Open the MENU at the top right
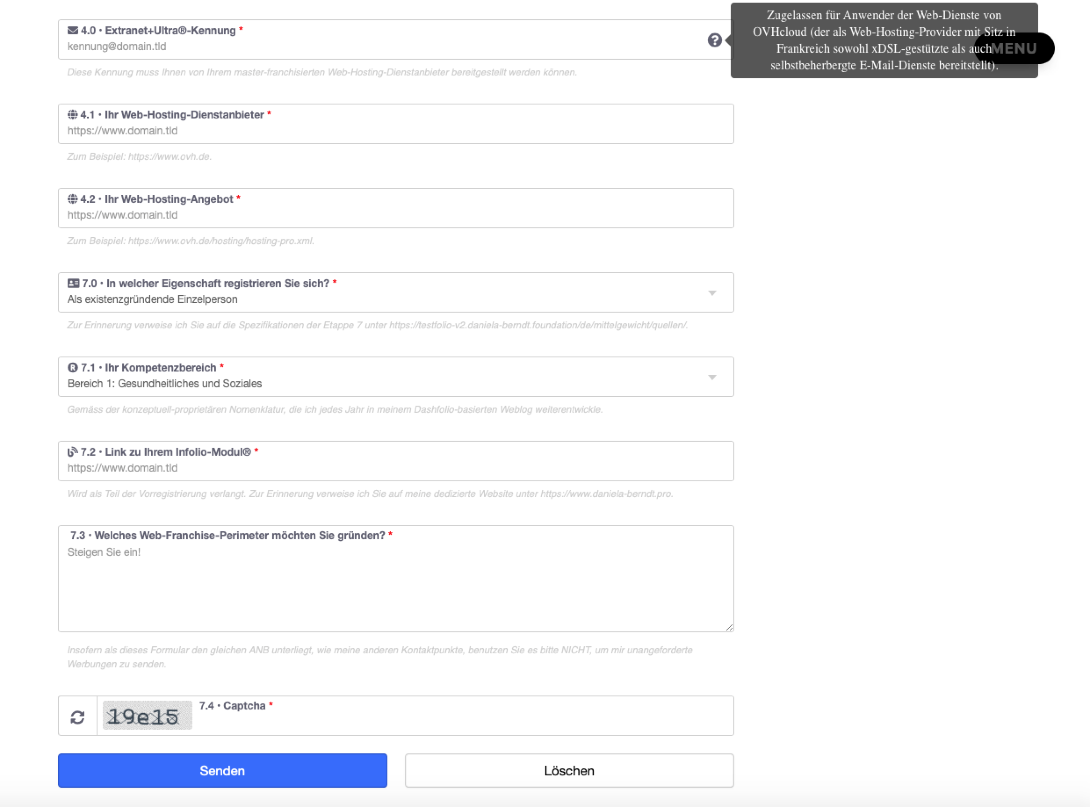The image size is (1090, 807). tap(1016, 47)
